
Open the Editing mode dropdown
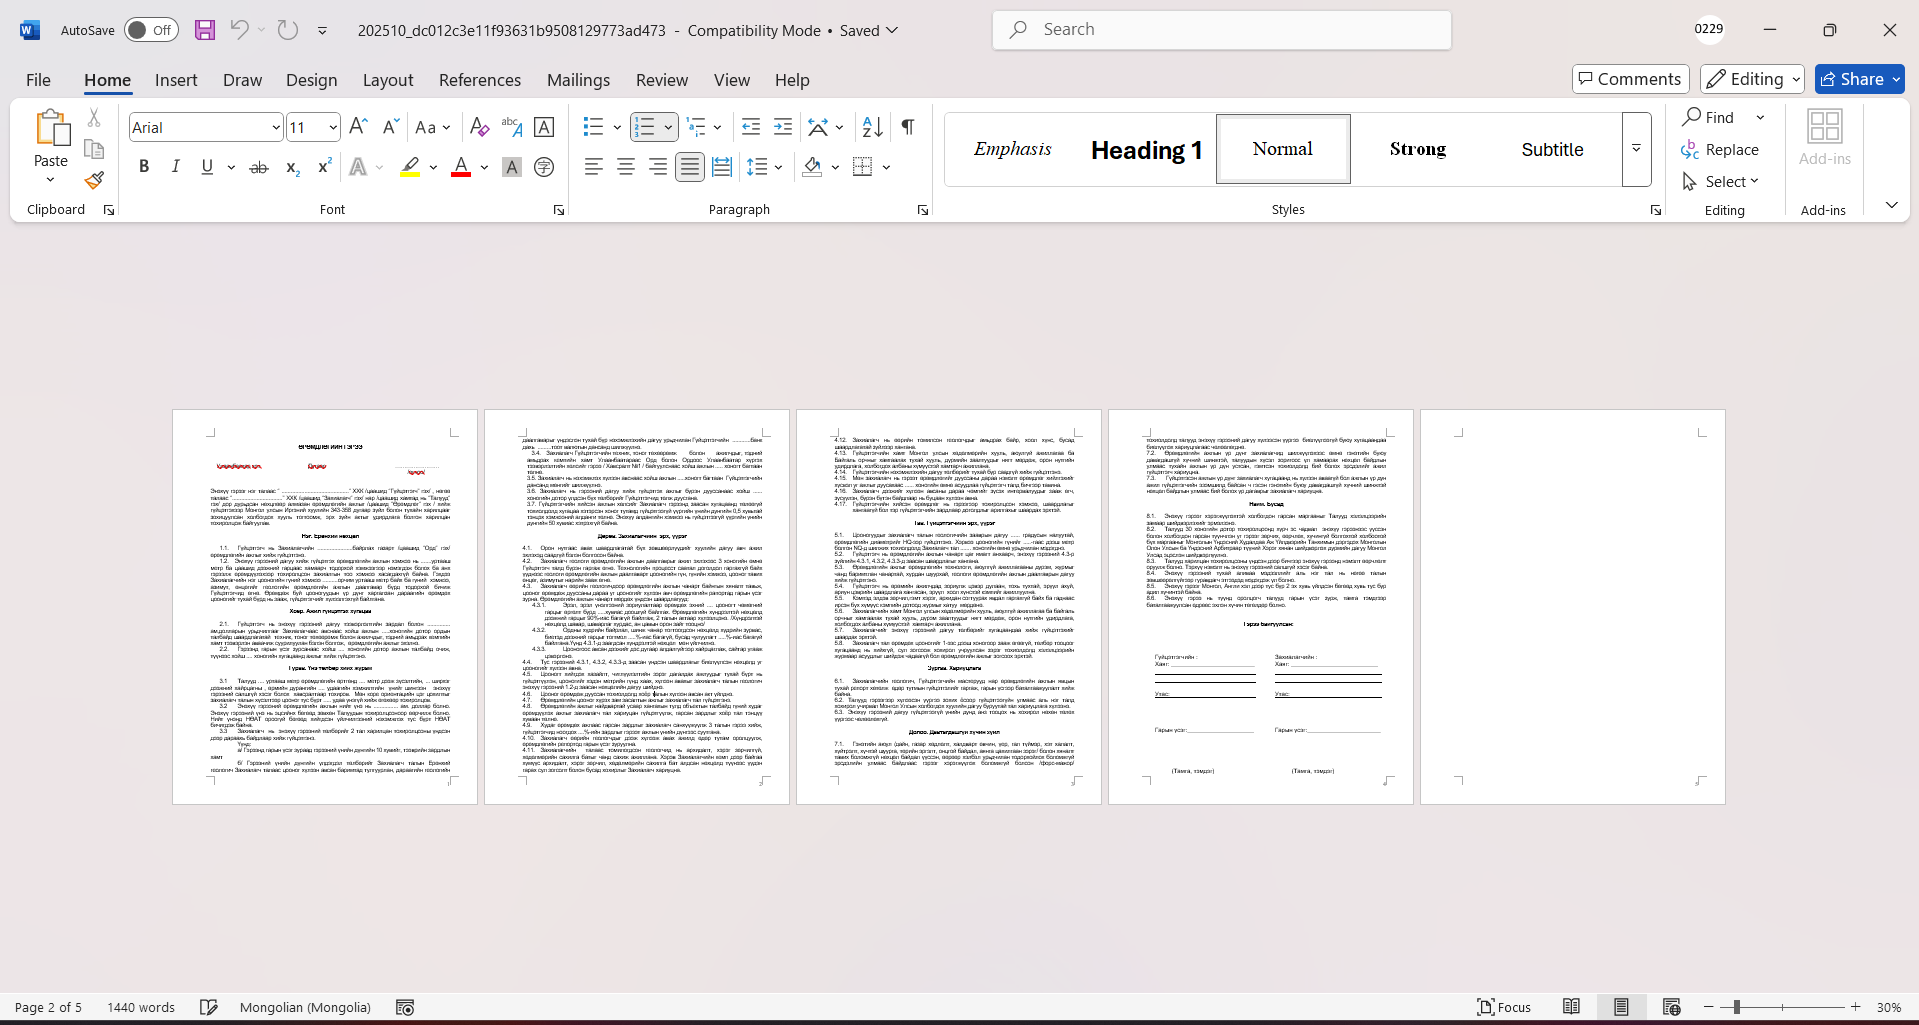click(x=1752, y=79)
